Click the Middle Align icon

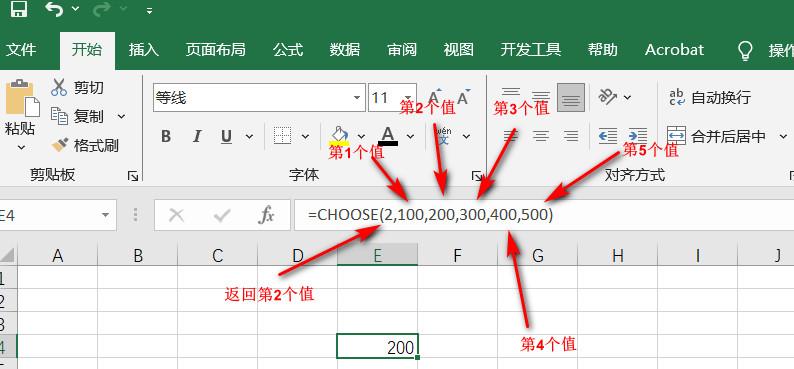[541, 97]
